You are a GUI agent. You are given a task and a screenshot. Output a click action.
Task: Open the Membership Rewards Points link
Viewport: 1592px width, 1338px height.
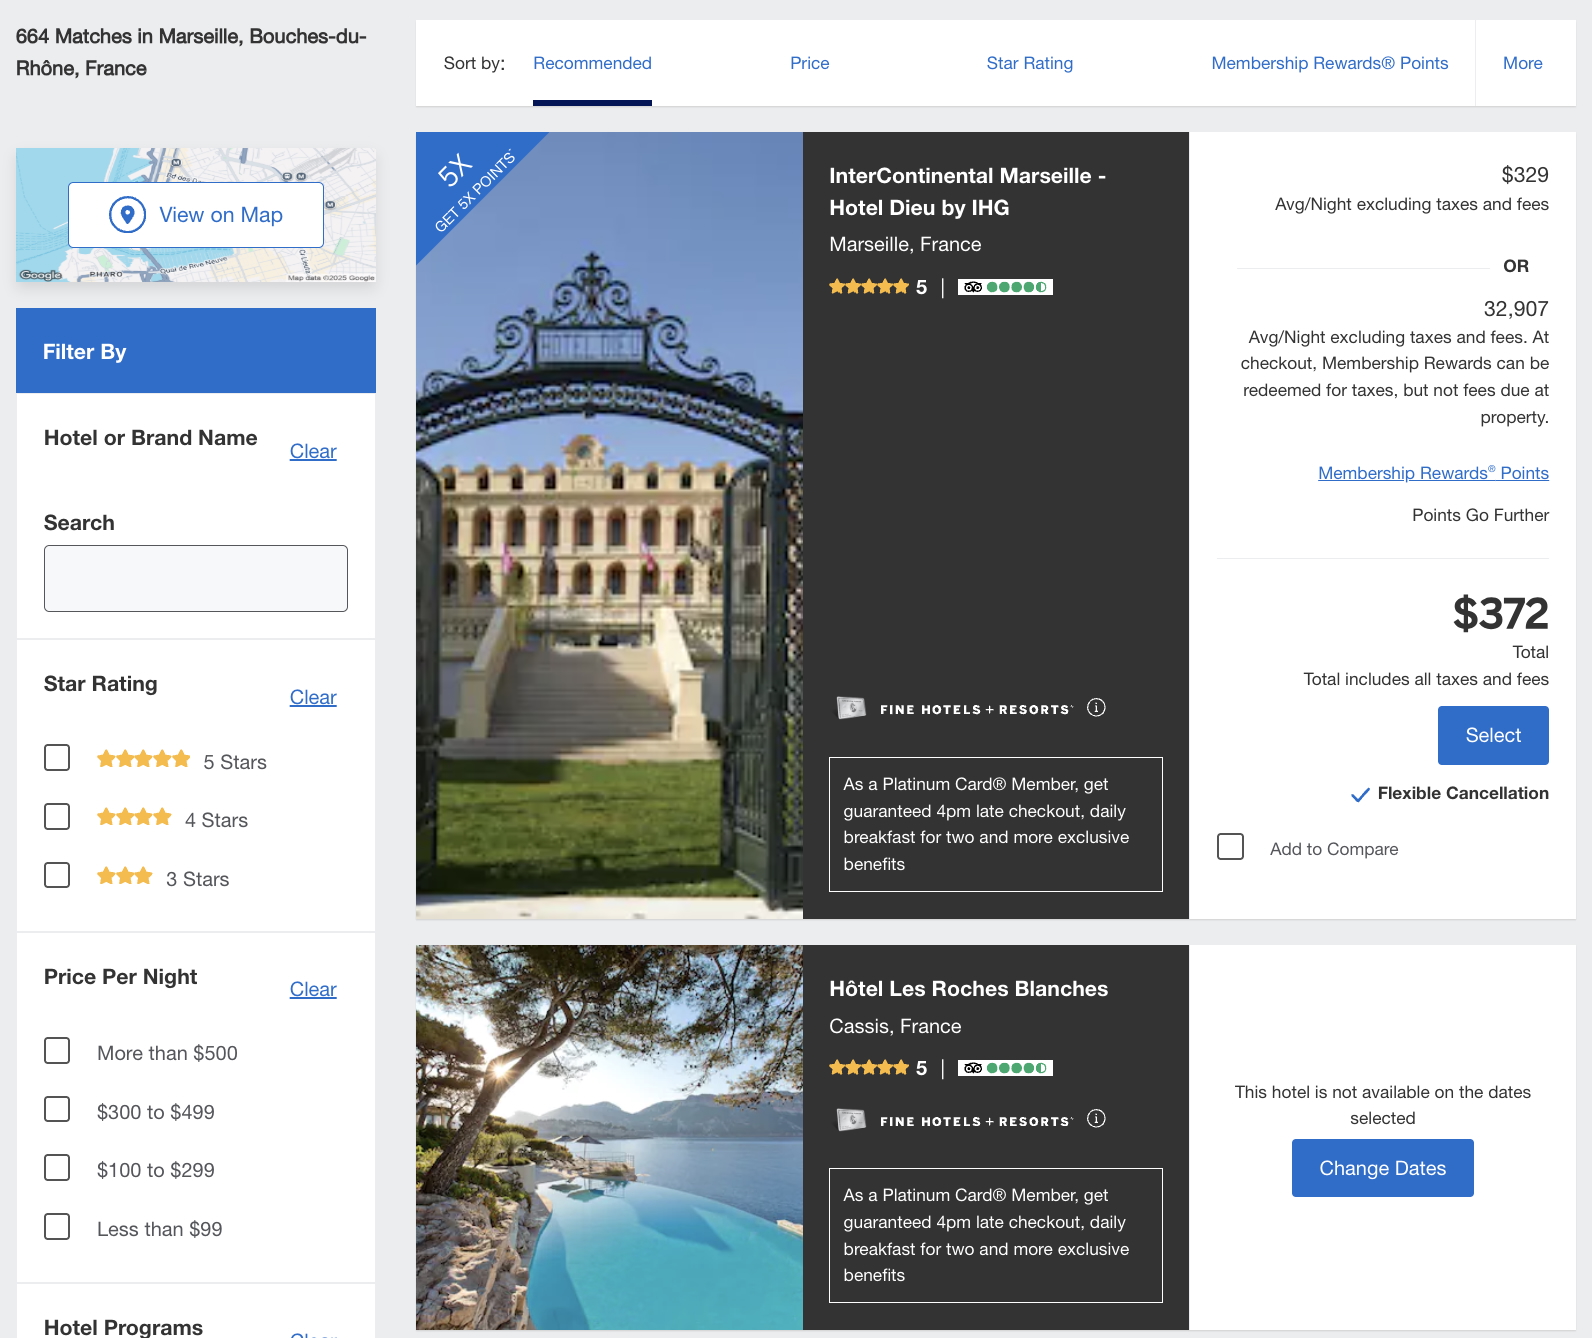coord(1432,473)
